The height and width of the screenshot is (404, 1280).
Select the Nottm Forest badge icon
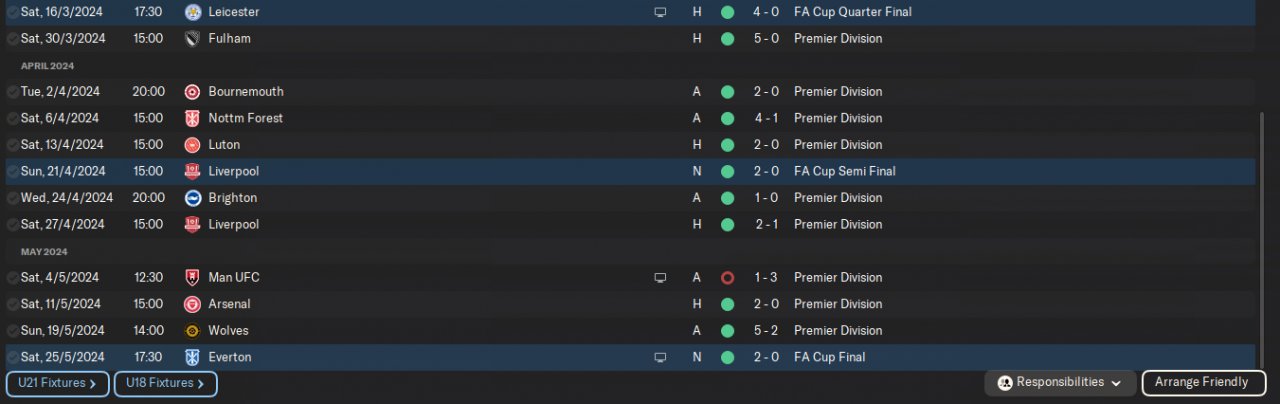click(193, 118)
